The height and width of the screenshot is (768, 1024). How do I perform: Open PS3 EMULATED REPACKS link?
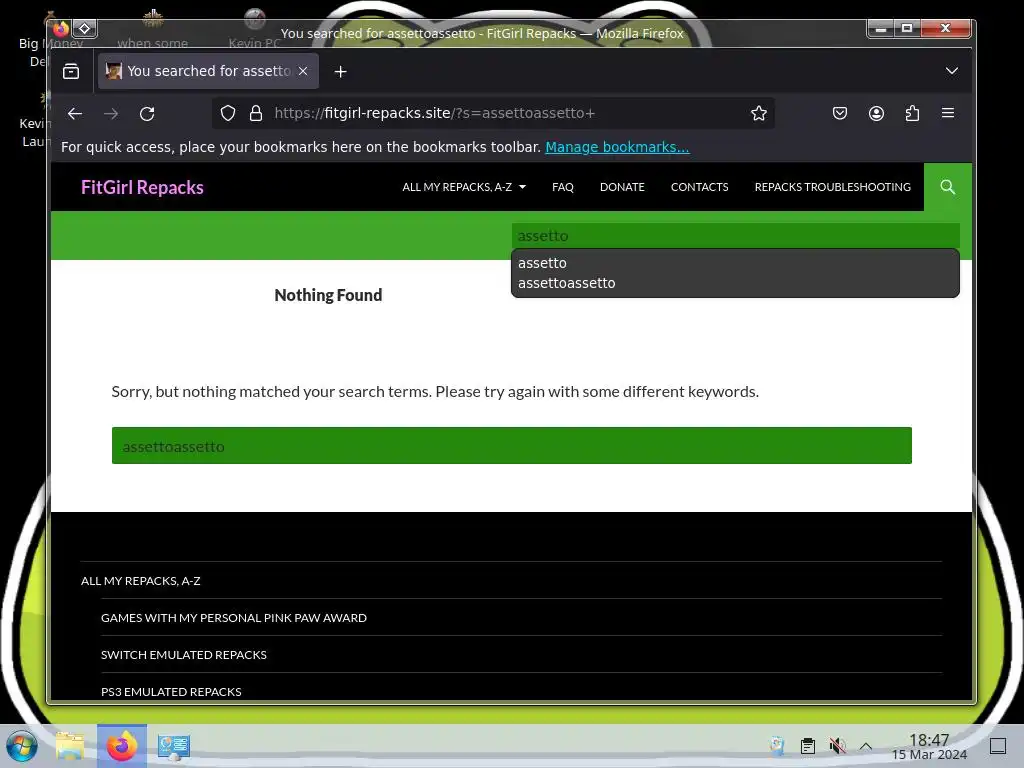[171, 692]
